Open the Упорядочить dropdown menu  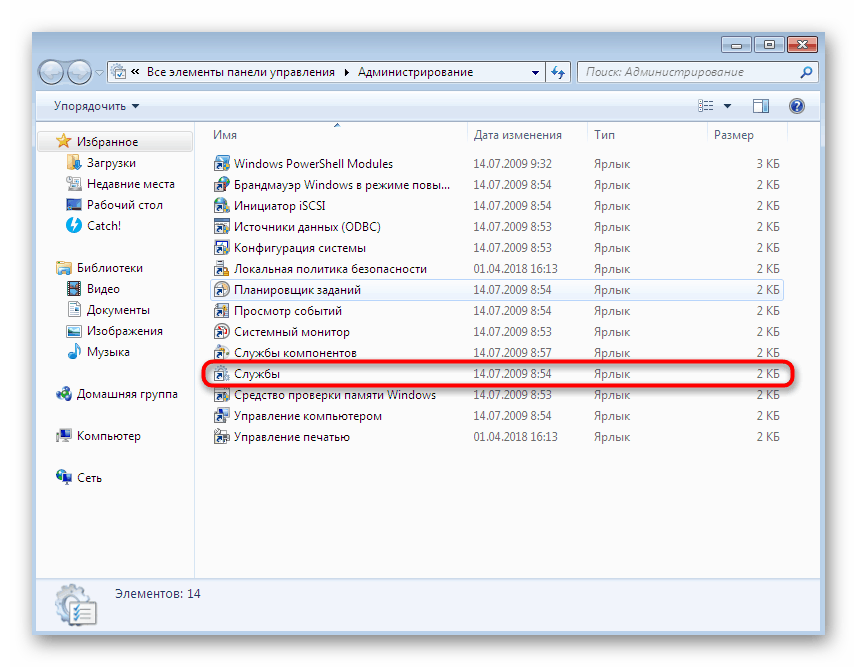[x=96, y=106]
